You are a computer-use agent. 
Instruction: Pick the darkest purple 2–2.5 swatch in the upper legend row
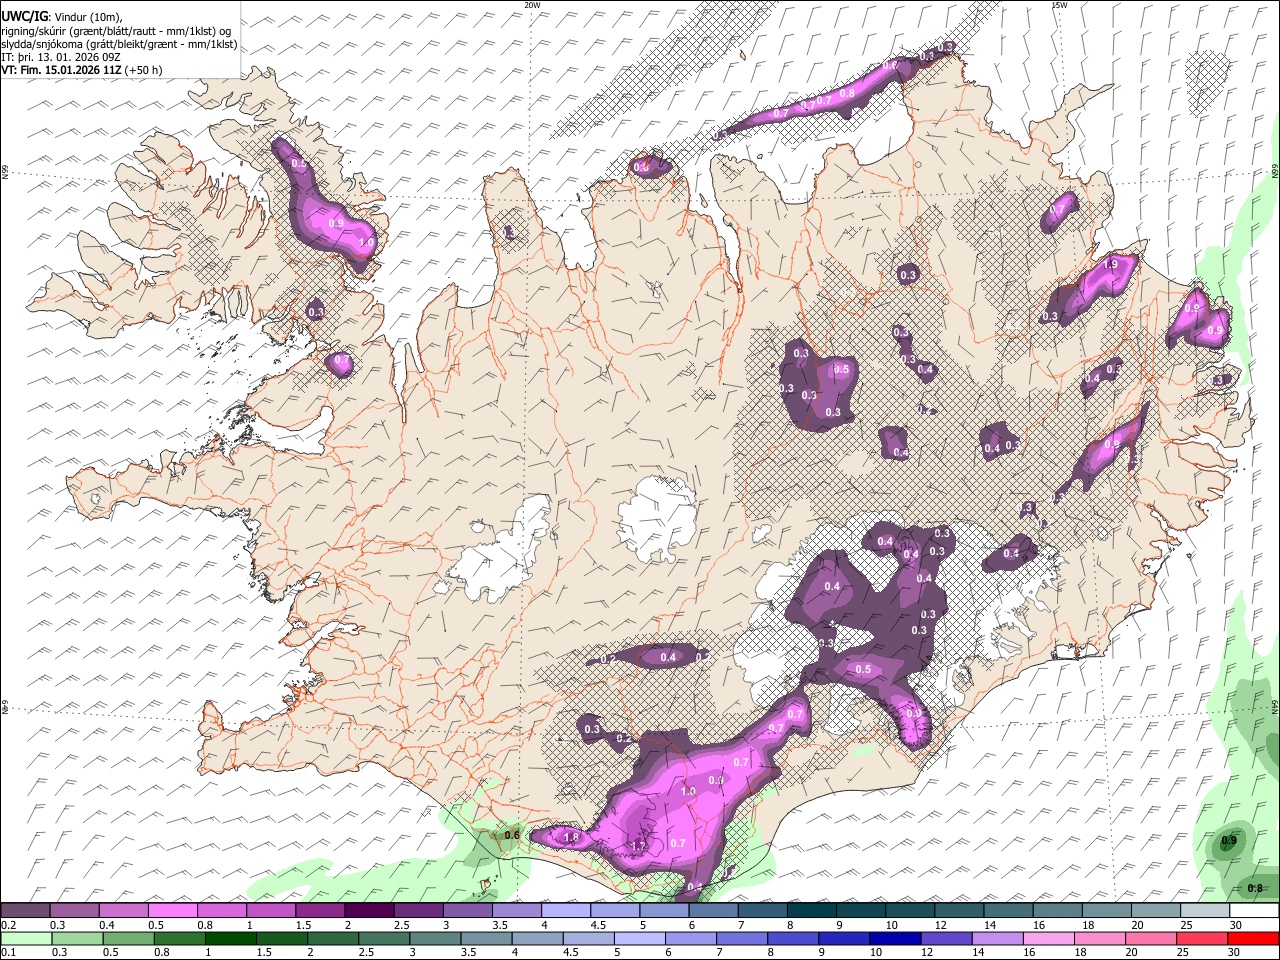coord(369,910)
